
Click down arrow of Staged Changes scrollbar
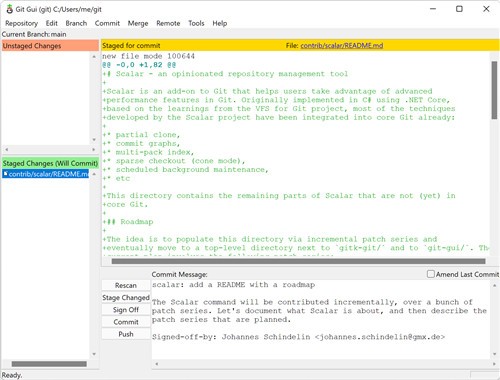(94, 354)
